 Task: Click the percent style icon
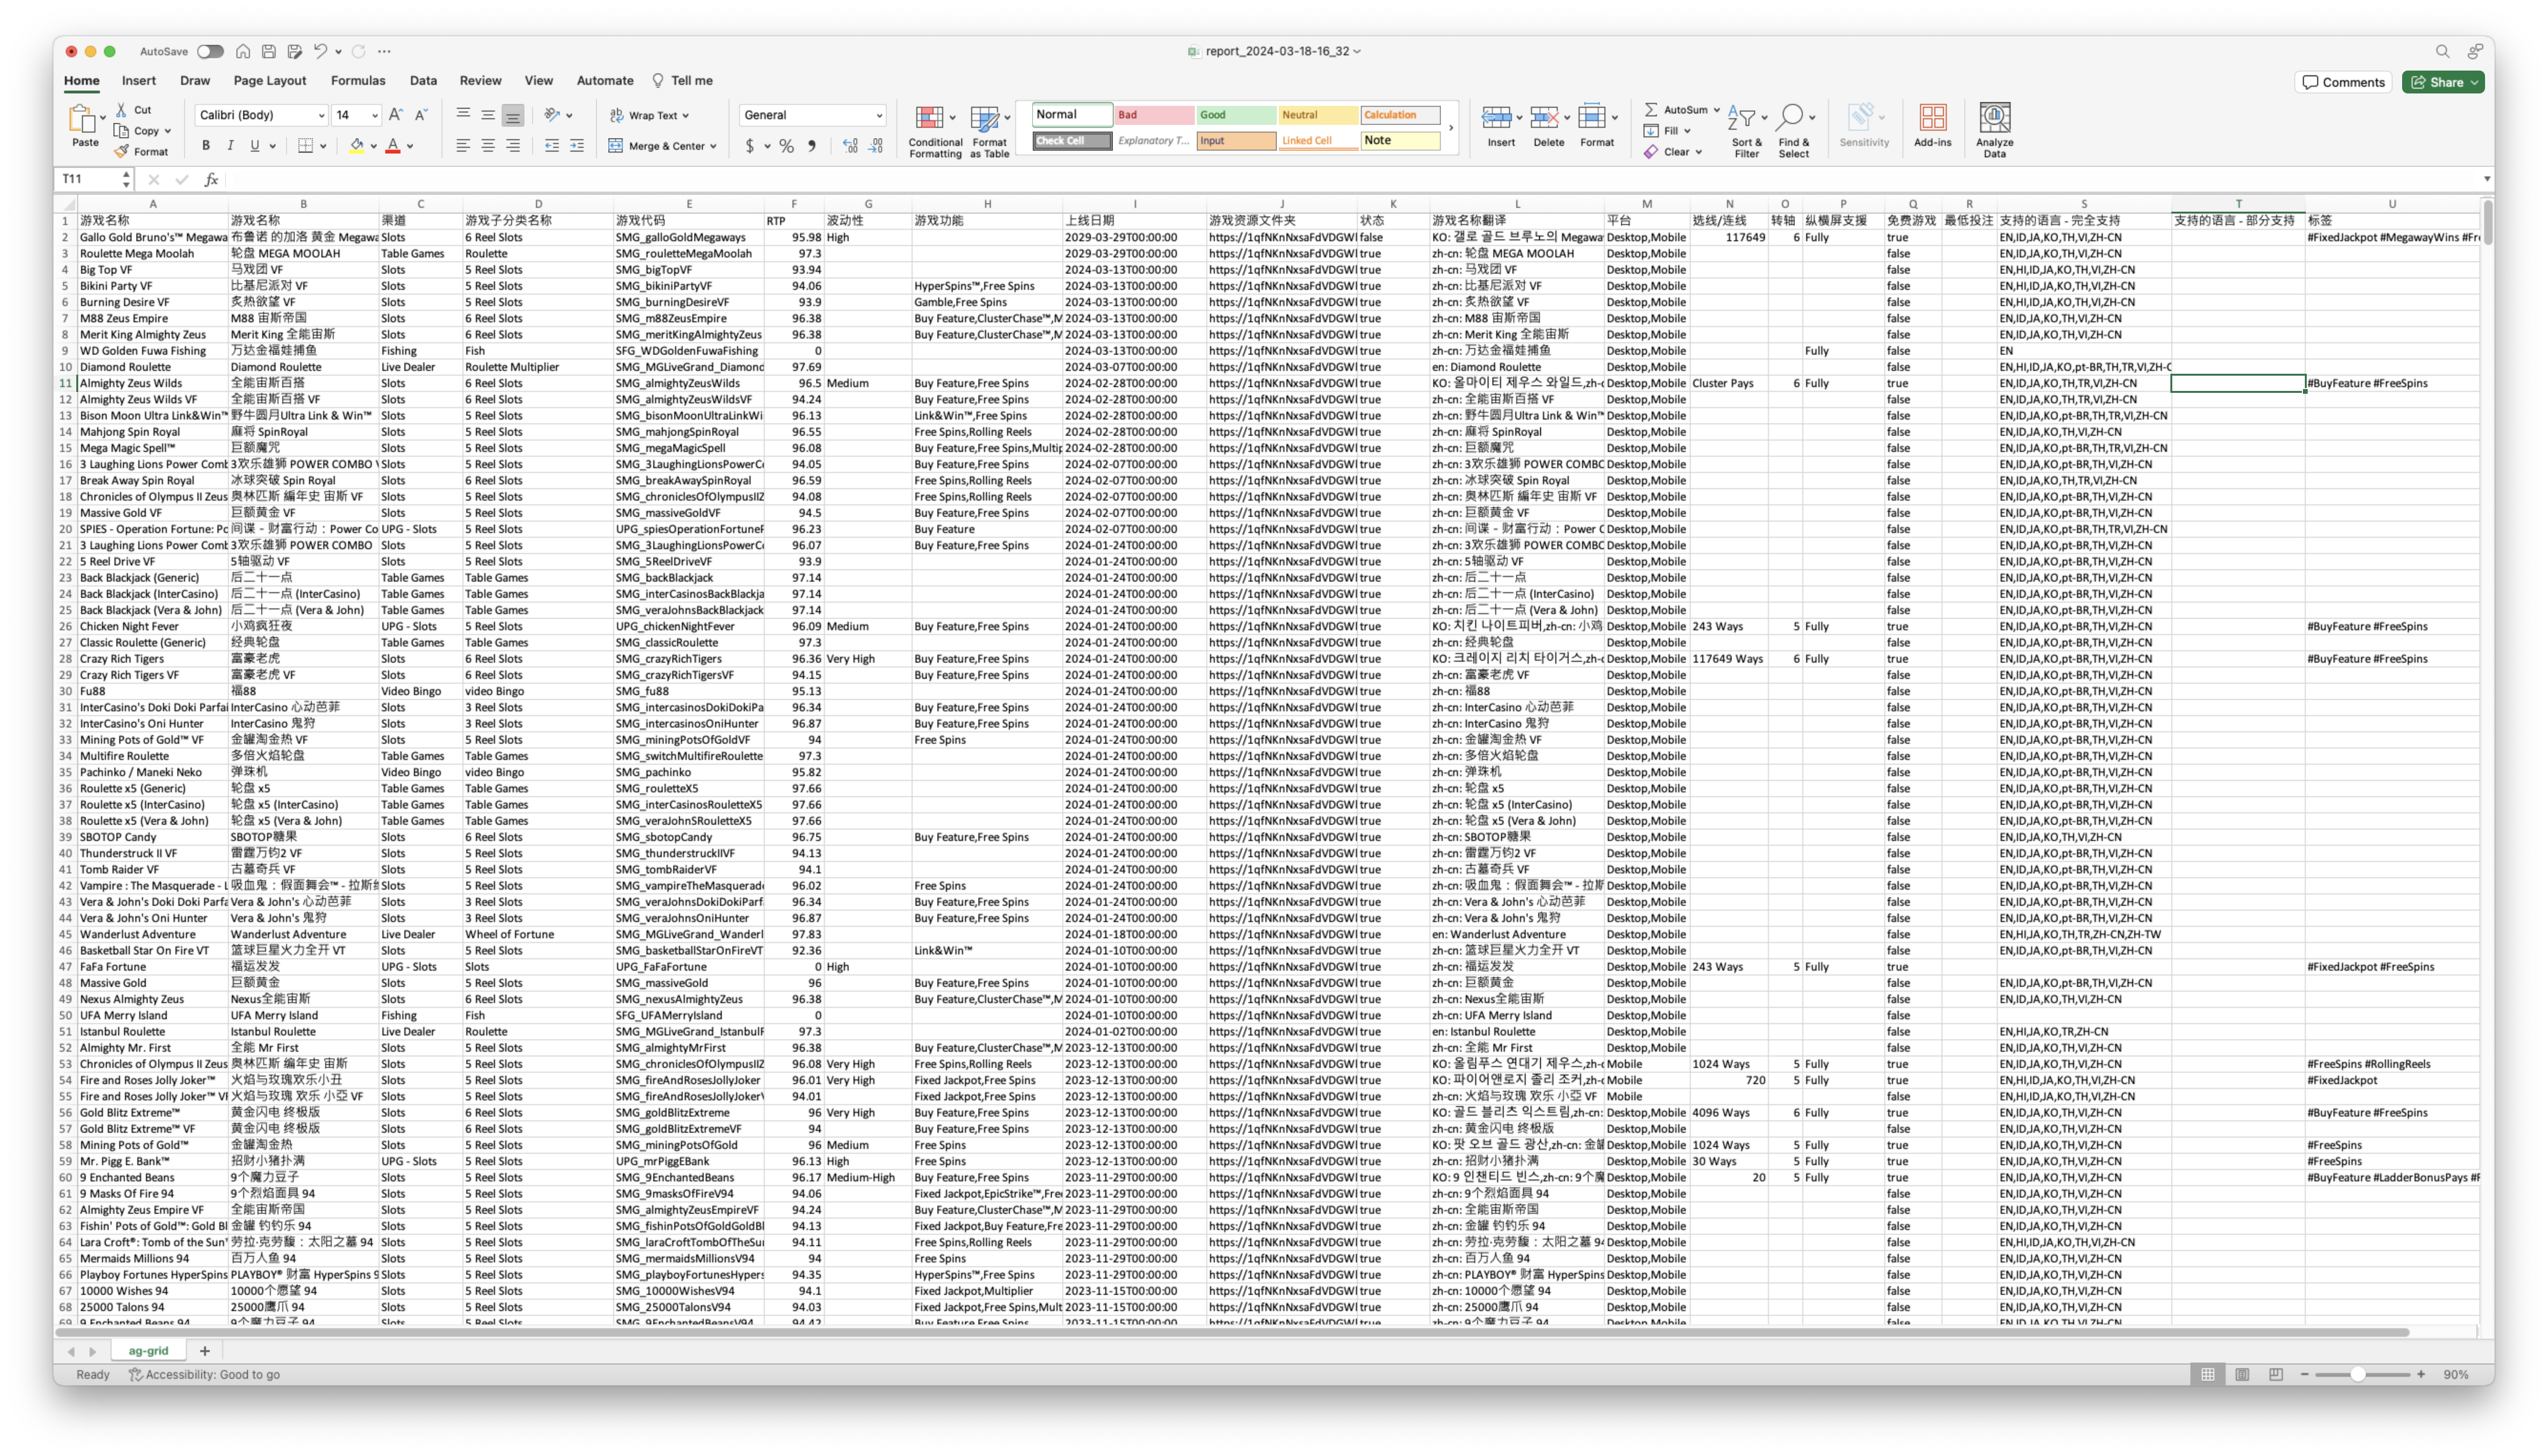pos(787,146)
